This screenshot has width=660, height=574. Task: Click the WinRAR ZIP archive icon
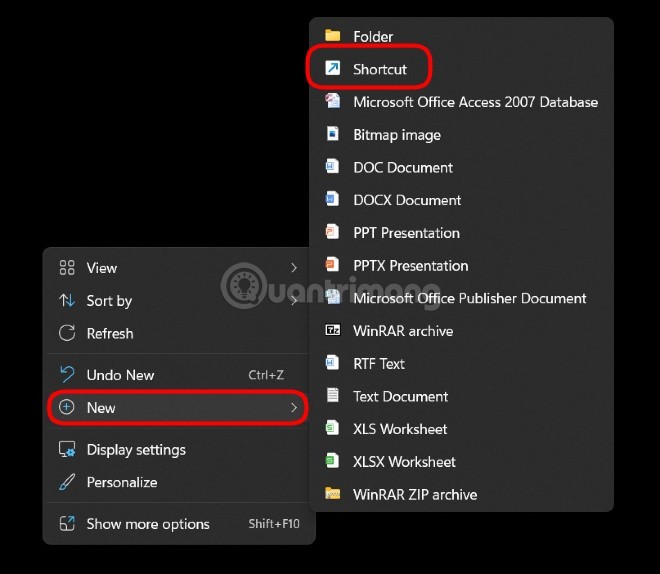(x=333, y=494)
